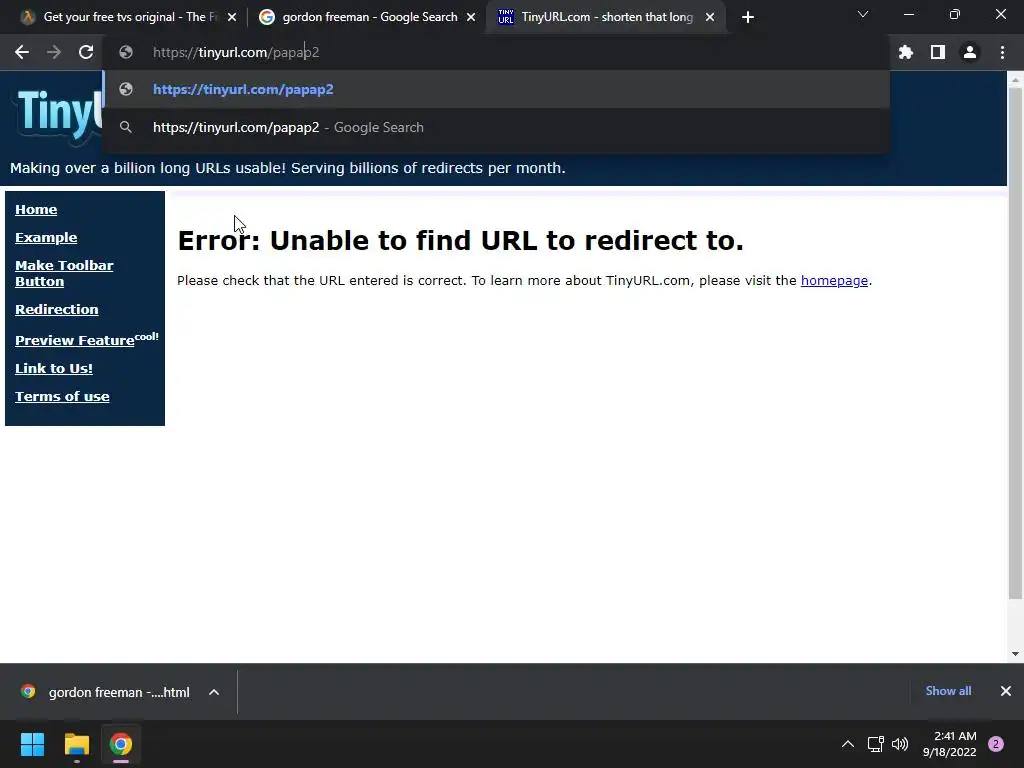Click the address bar URL field
1024x768 pixels.
point(496,52)
